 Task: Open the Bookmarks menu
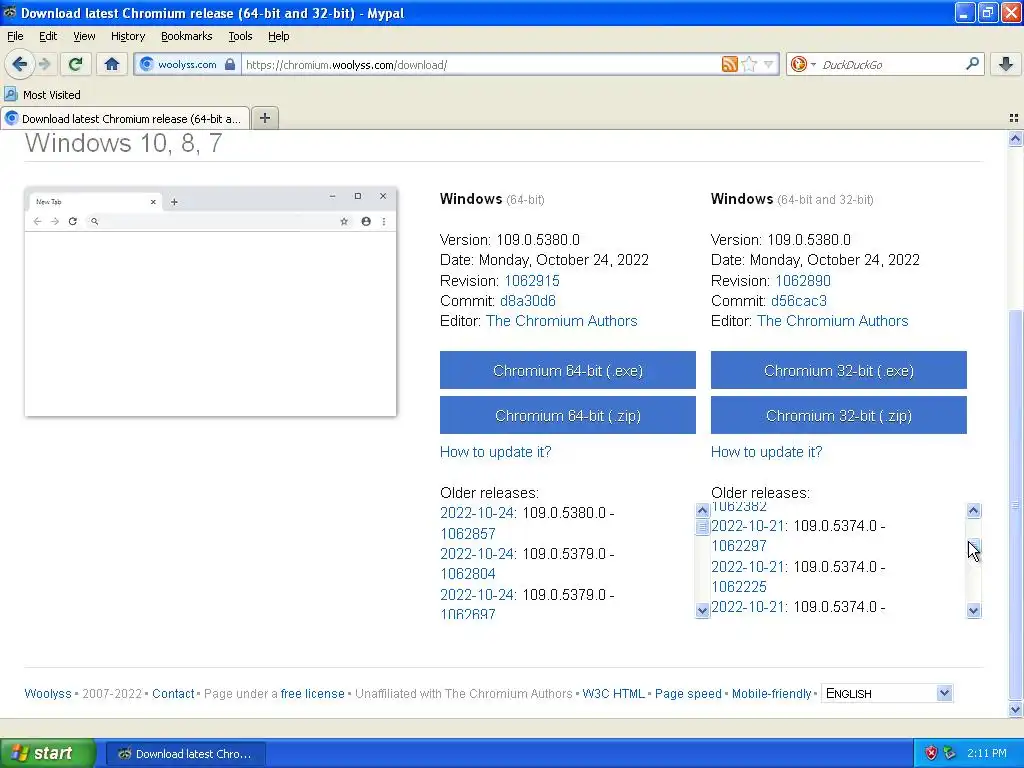click(186, 36)
